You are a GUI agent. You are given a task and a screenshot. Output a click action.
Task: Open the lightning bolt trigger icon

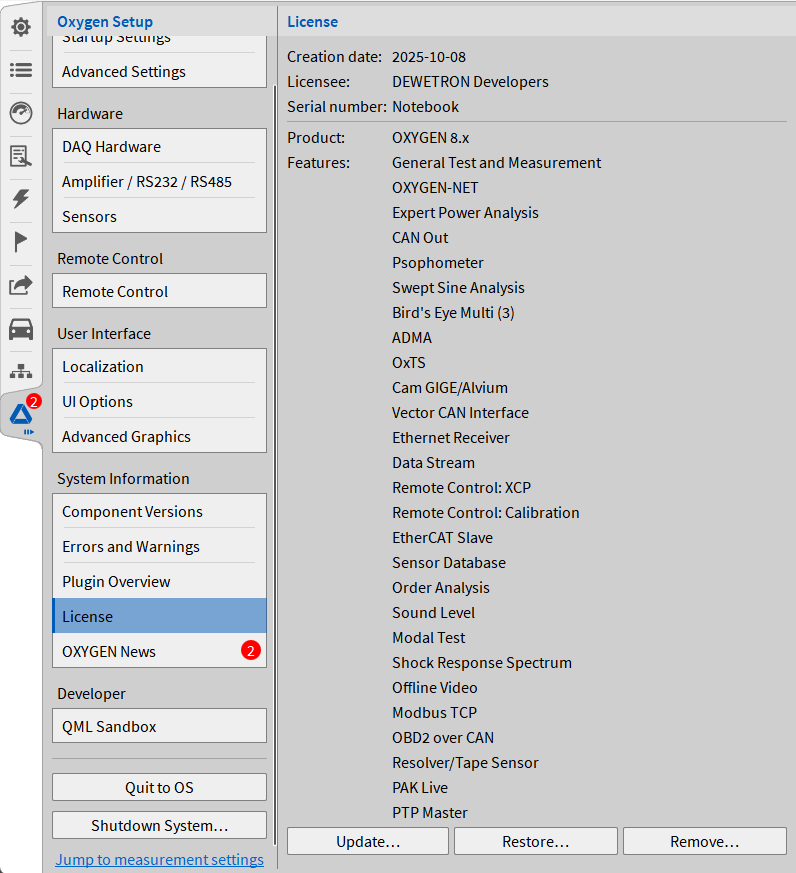click(x=21, y=199)
